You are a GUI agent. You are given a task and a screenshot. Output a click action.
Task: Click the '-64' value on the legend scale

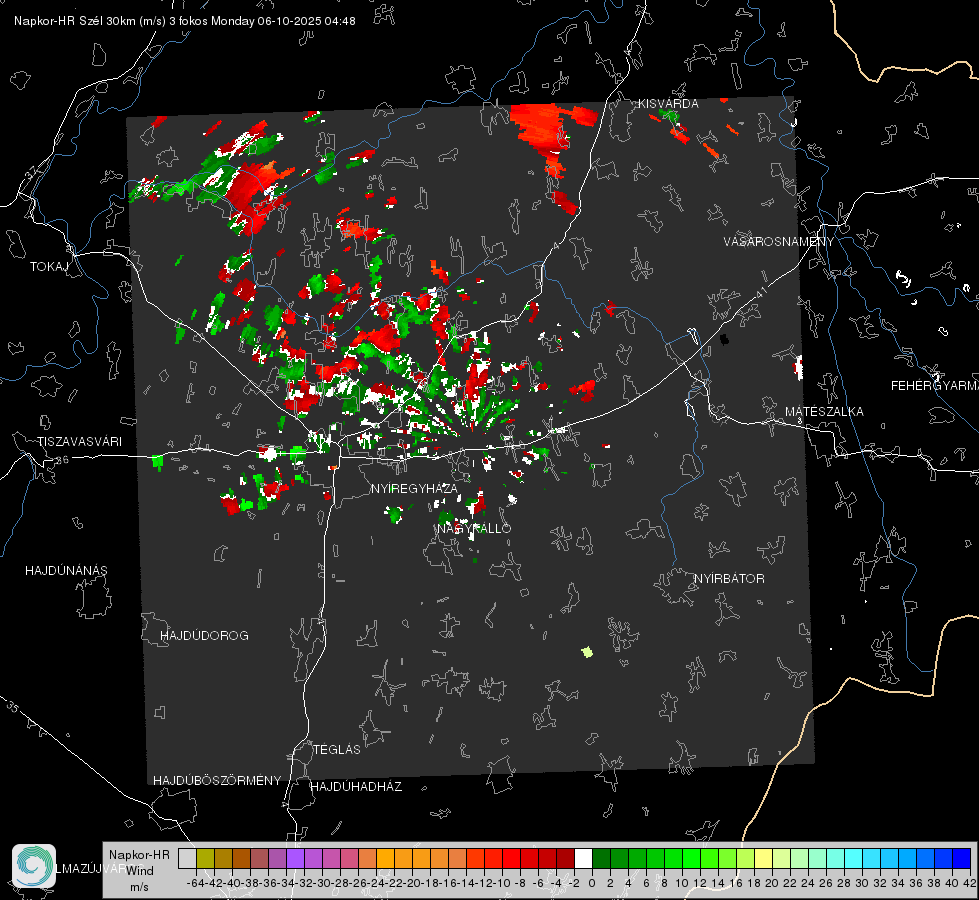[195, 883]
